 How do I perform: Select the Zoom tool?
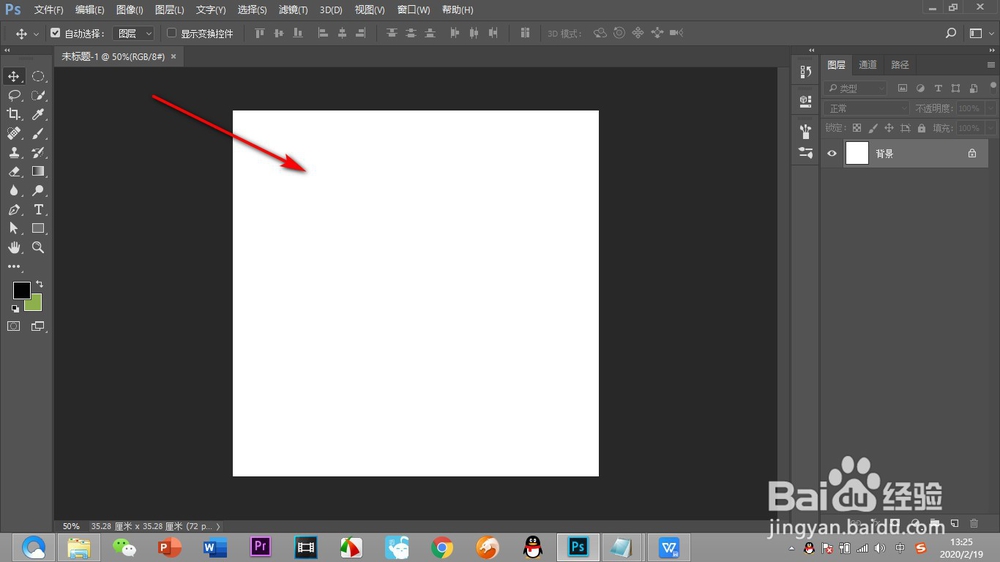point(38,248)
